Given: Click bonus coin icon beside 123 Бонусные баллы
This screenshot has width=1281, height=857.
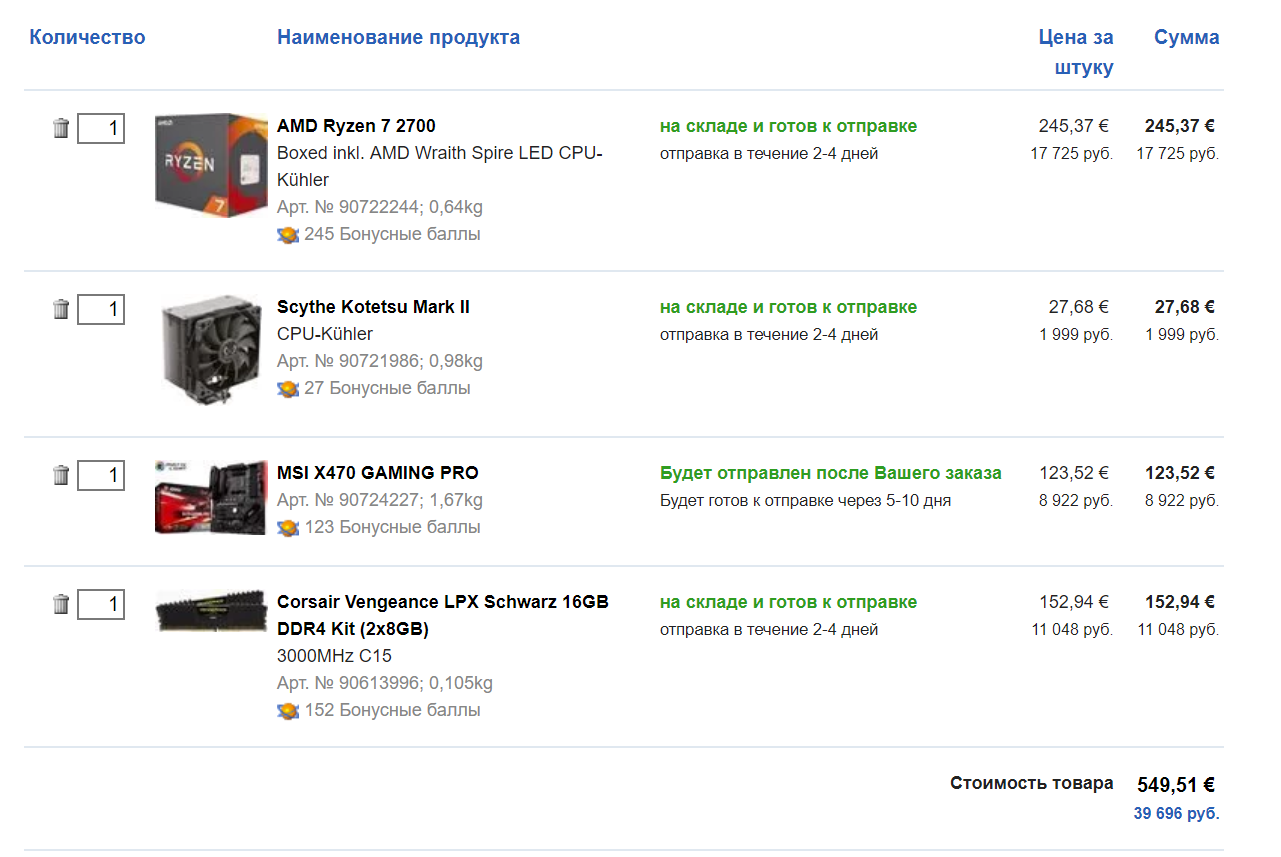Looking at the screenshot, I should pyautogui.click(x=288, y=528).
